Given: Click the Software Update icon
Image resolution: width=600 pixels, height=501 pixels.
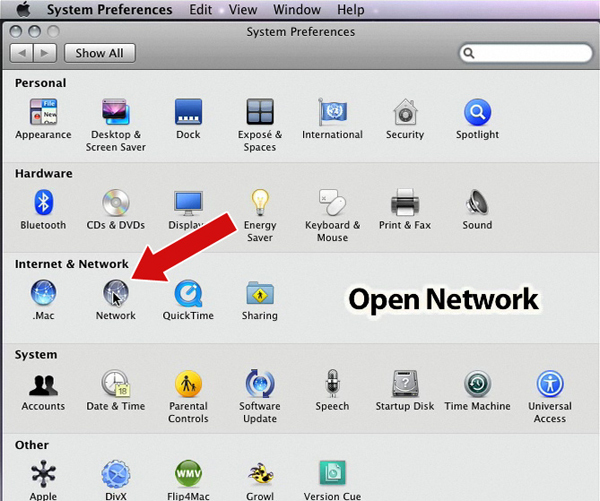Looking at the screenshot, I should tap(259, 384).
